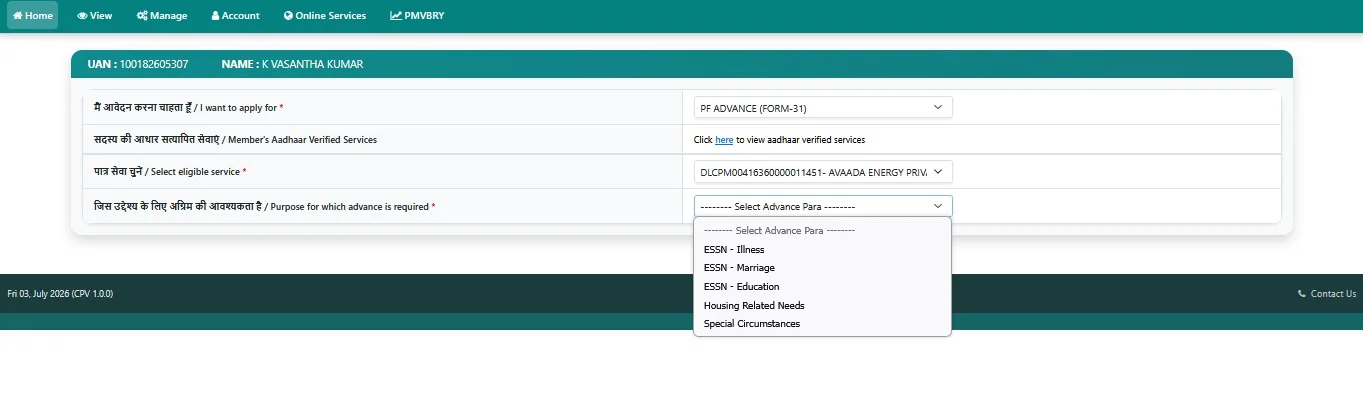
Task: Open Contact Us in the footer
Action: pos(1327,294)
